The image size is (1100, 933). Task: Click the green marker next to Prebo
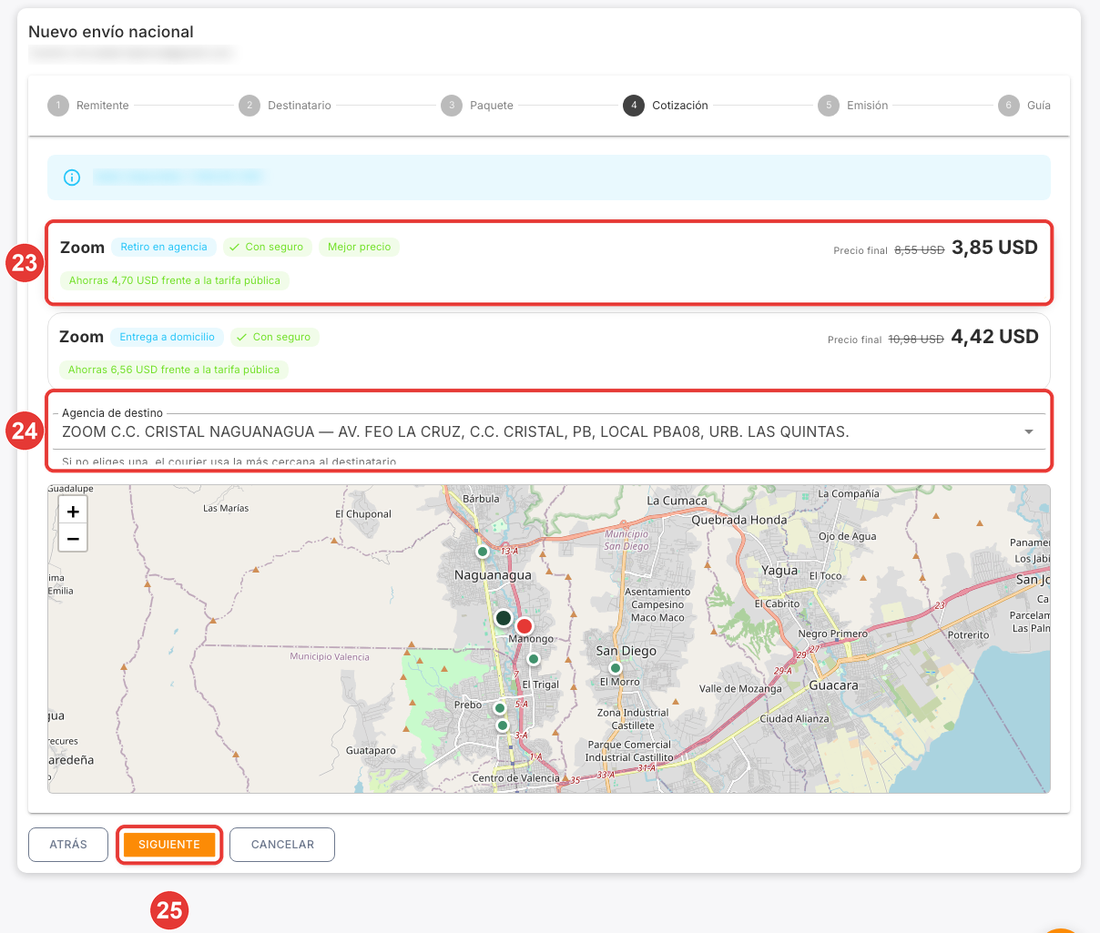point(499,708)
